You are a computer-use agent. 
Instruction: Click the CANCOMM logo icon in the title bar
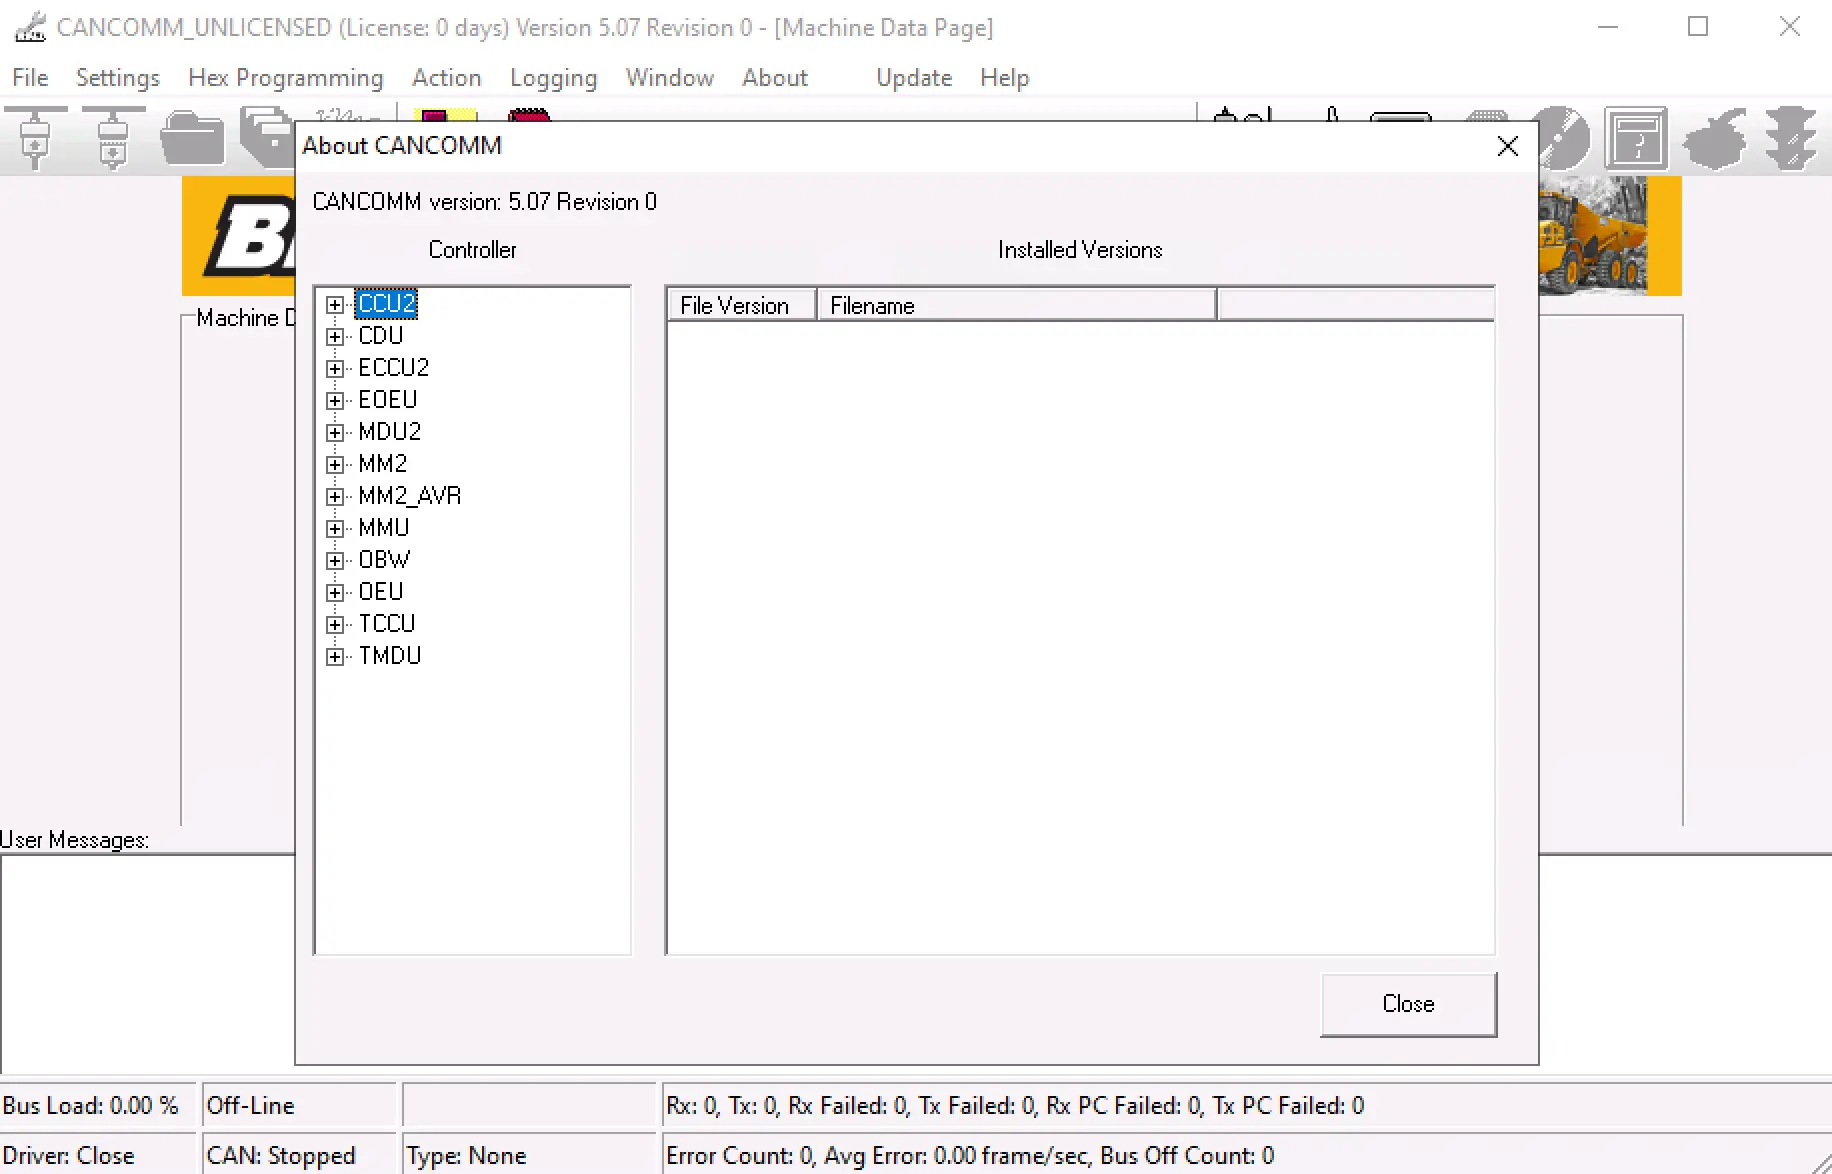[x=29, y=27]
